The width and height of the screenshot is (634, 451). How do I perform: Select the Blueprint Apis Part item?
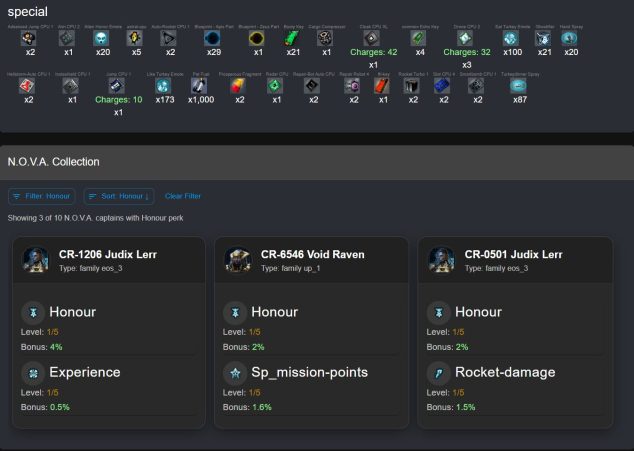(212, 37)
